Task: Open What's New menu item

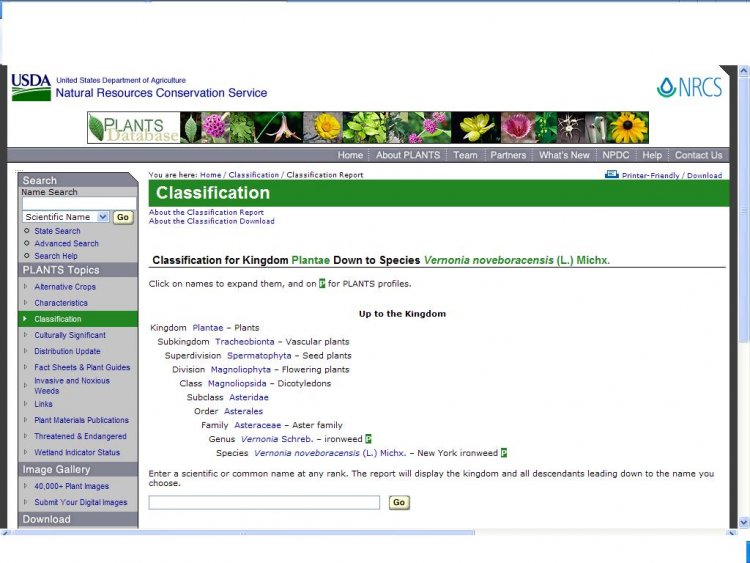Action: click(564, 155)
